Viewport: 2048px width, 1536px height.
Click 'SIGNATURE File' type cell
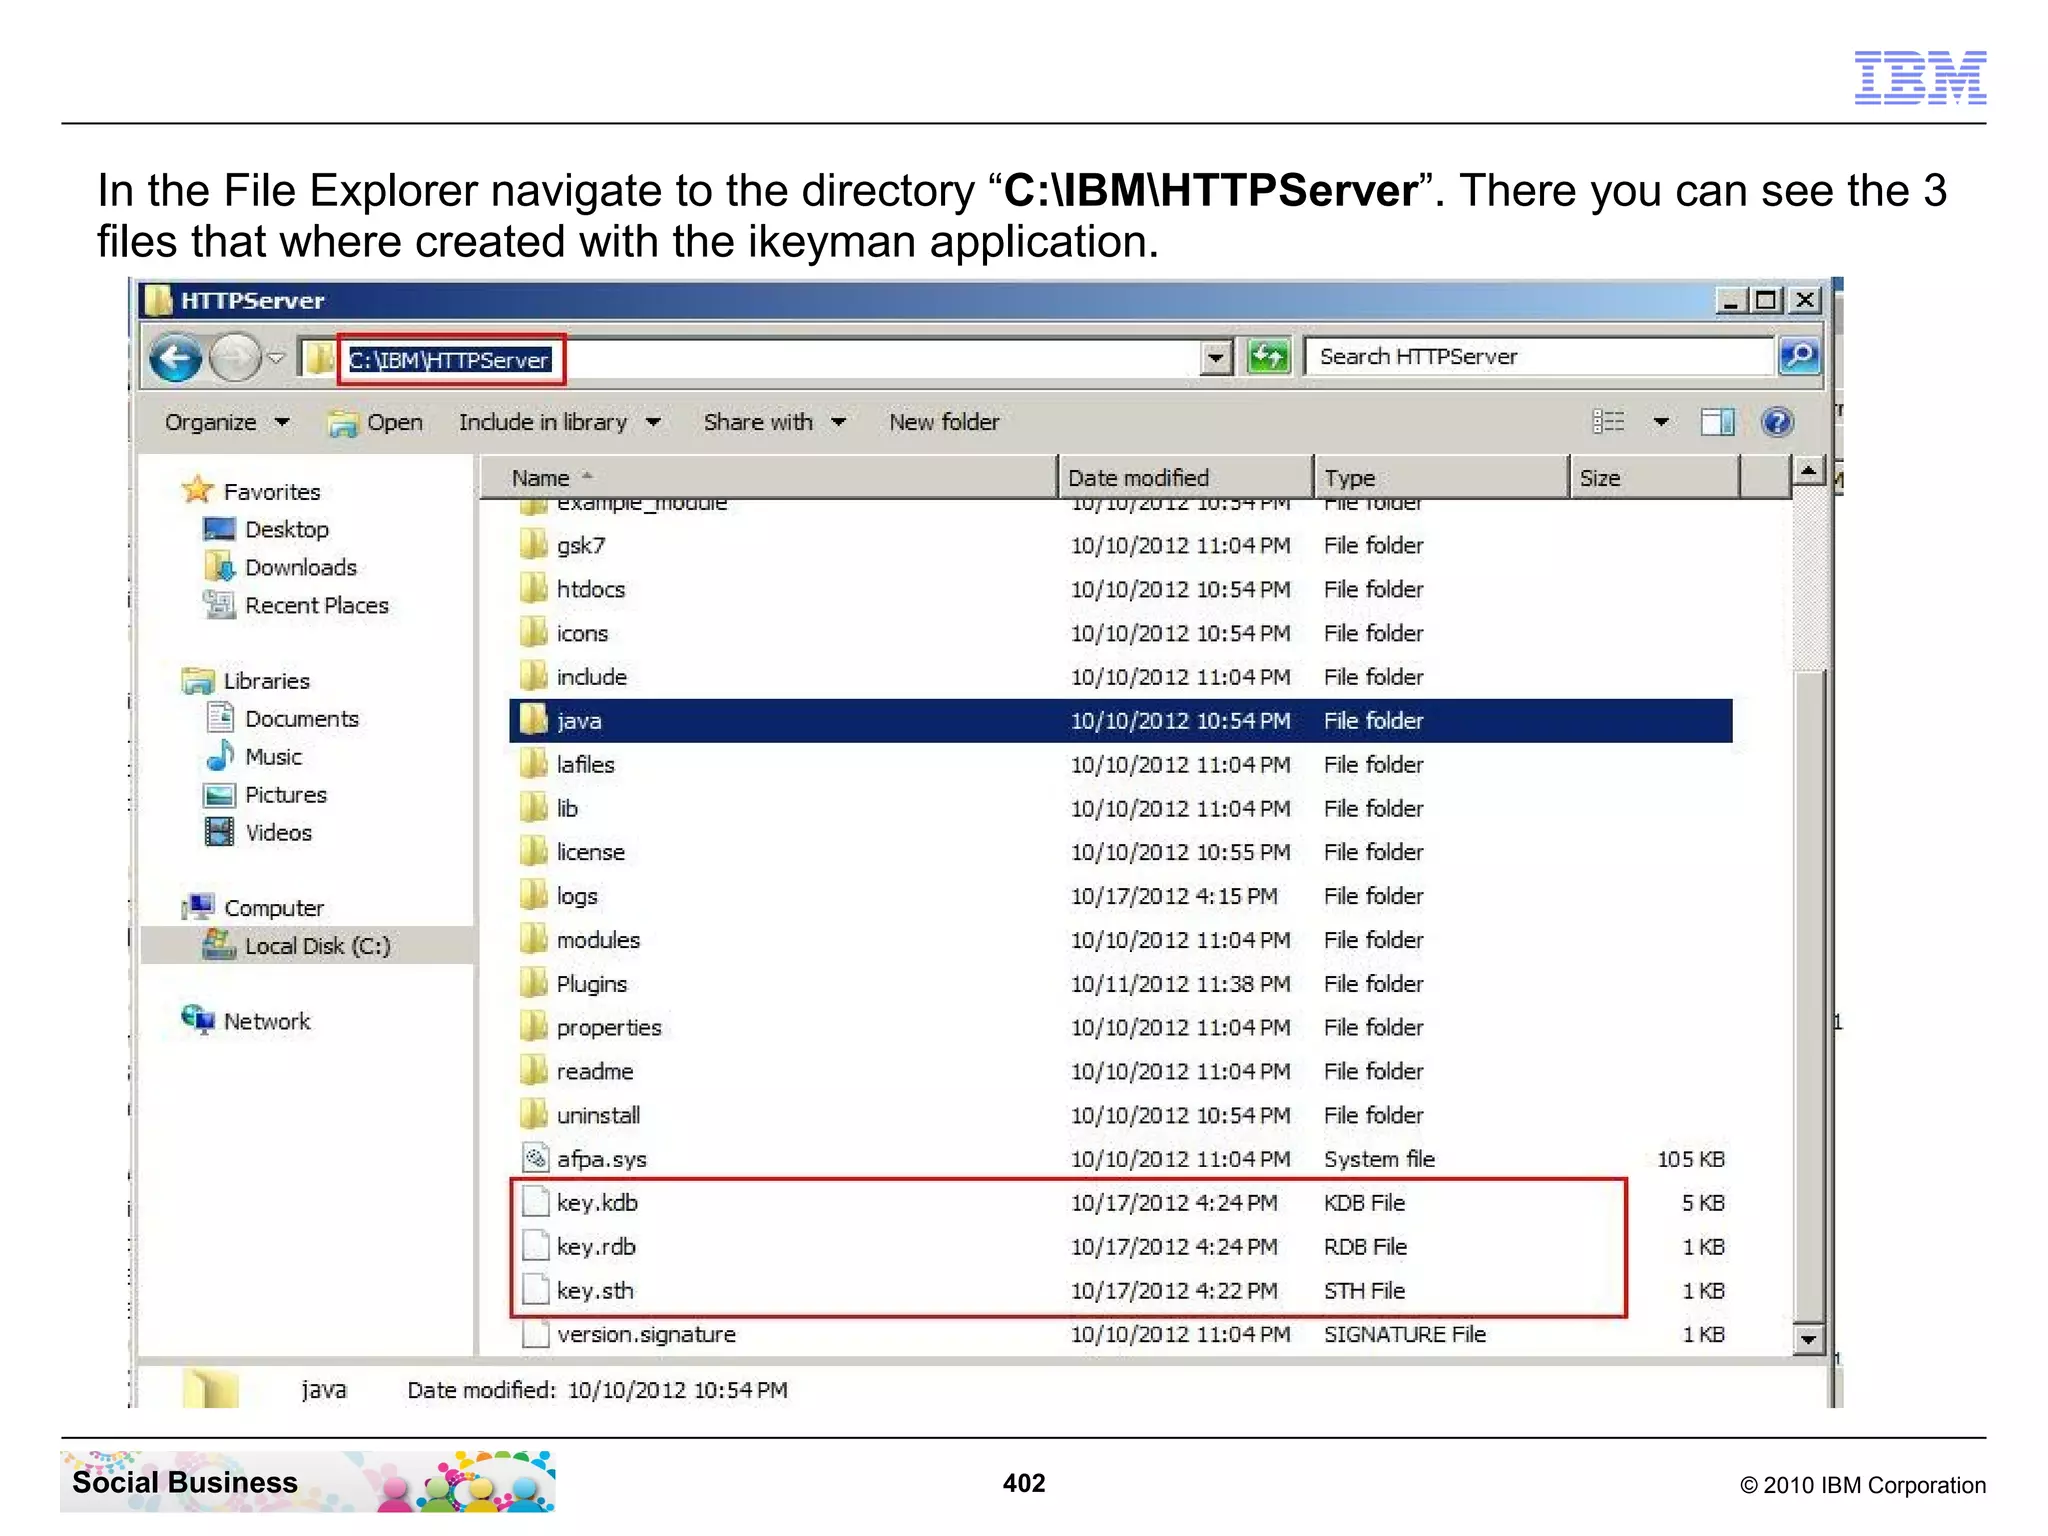coord(1404,1335)
